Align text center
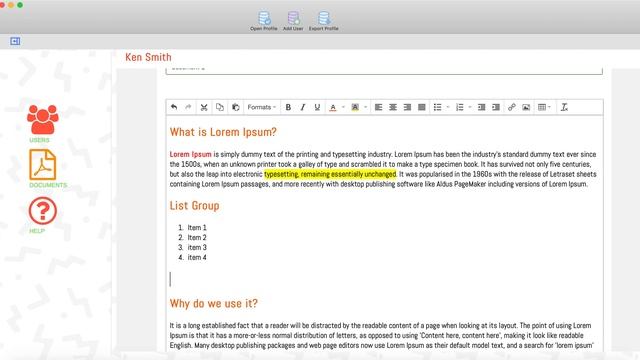The height and width of the screenshot is (360, 640). (393, 107)
